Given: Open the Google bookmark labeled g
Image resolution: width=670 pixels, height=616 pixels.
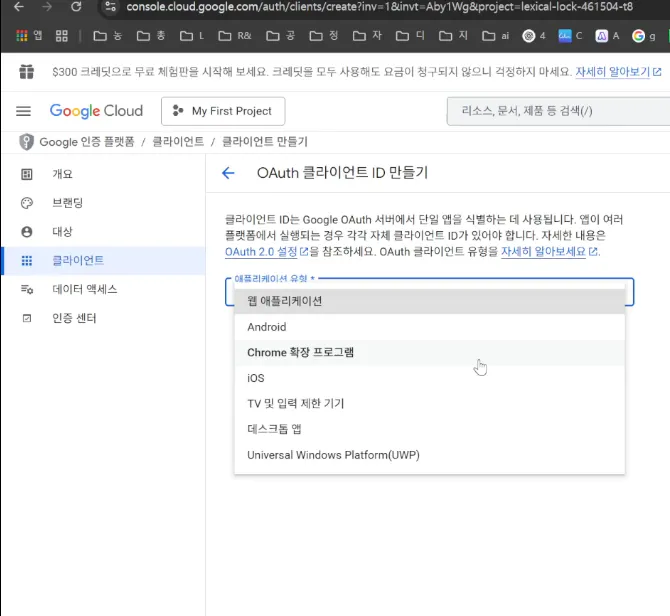Looking at the screenshot, I should click(x=644, y=36).
